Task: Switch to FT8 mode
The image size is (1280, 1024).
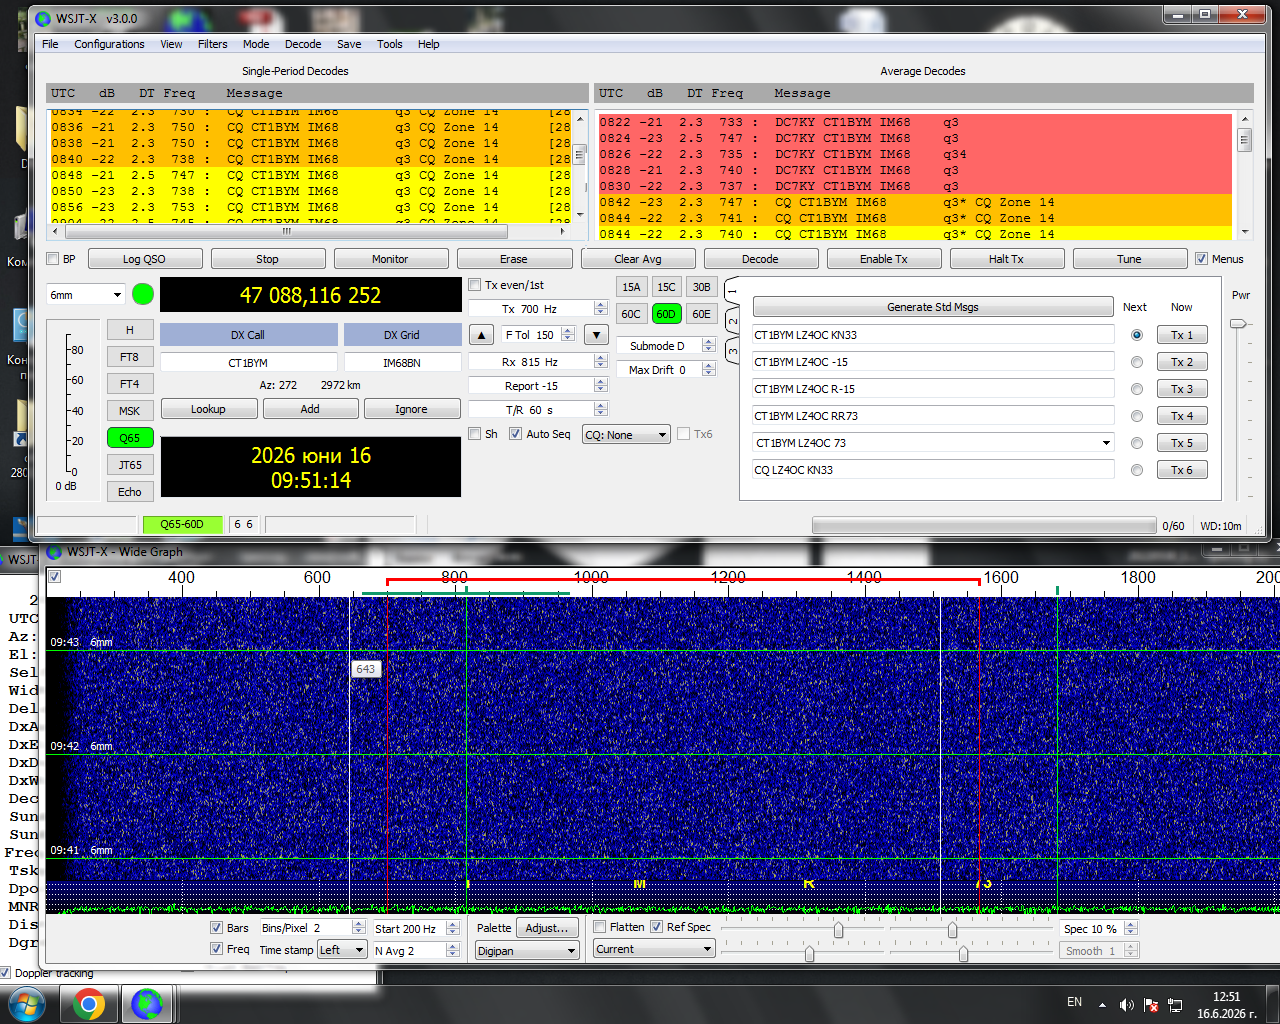Action: tap(130, 357)
